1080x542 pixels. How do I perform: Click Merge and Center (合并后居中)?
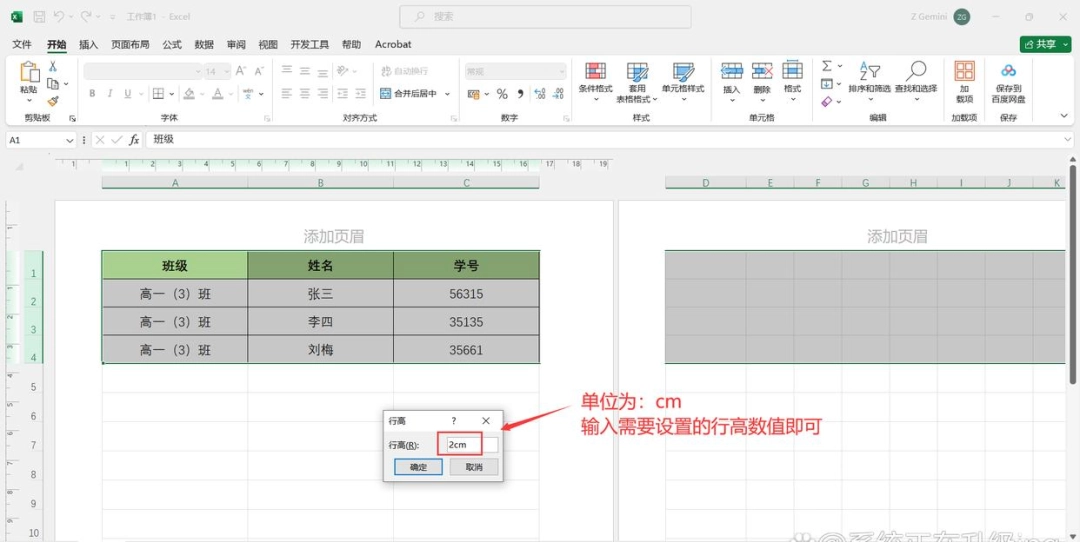[409, 94]
